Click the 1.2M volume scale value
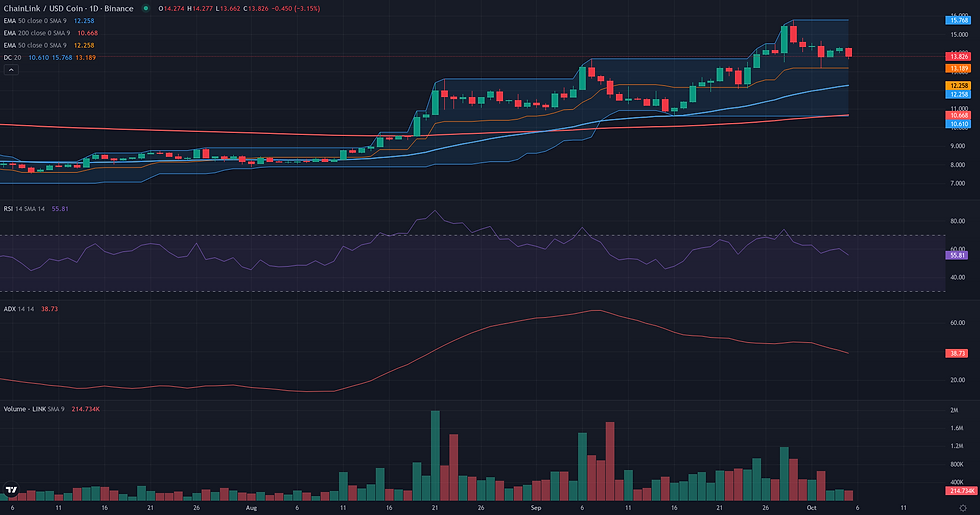 tap(957, 446)
